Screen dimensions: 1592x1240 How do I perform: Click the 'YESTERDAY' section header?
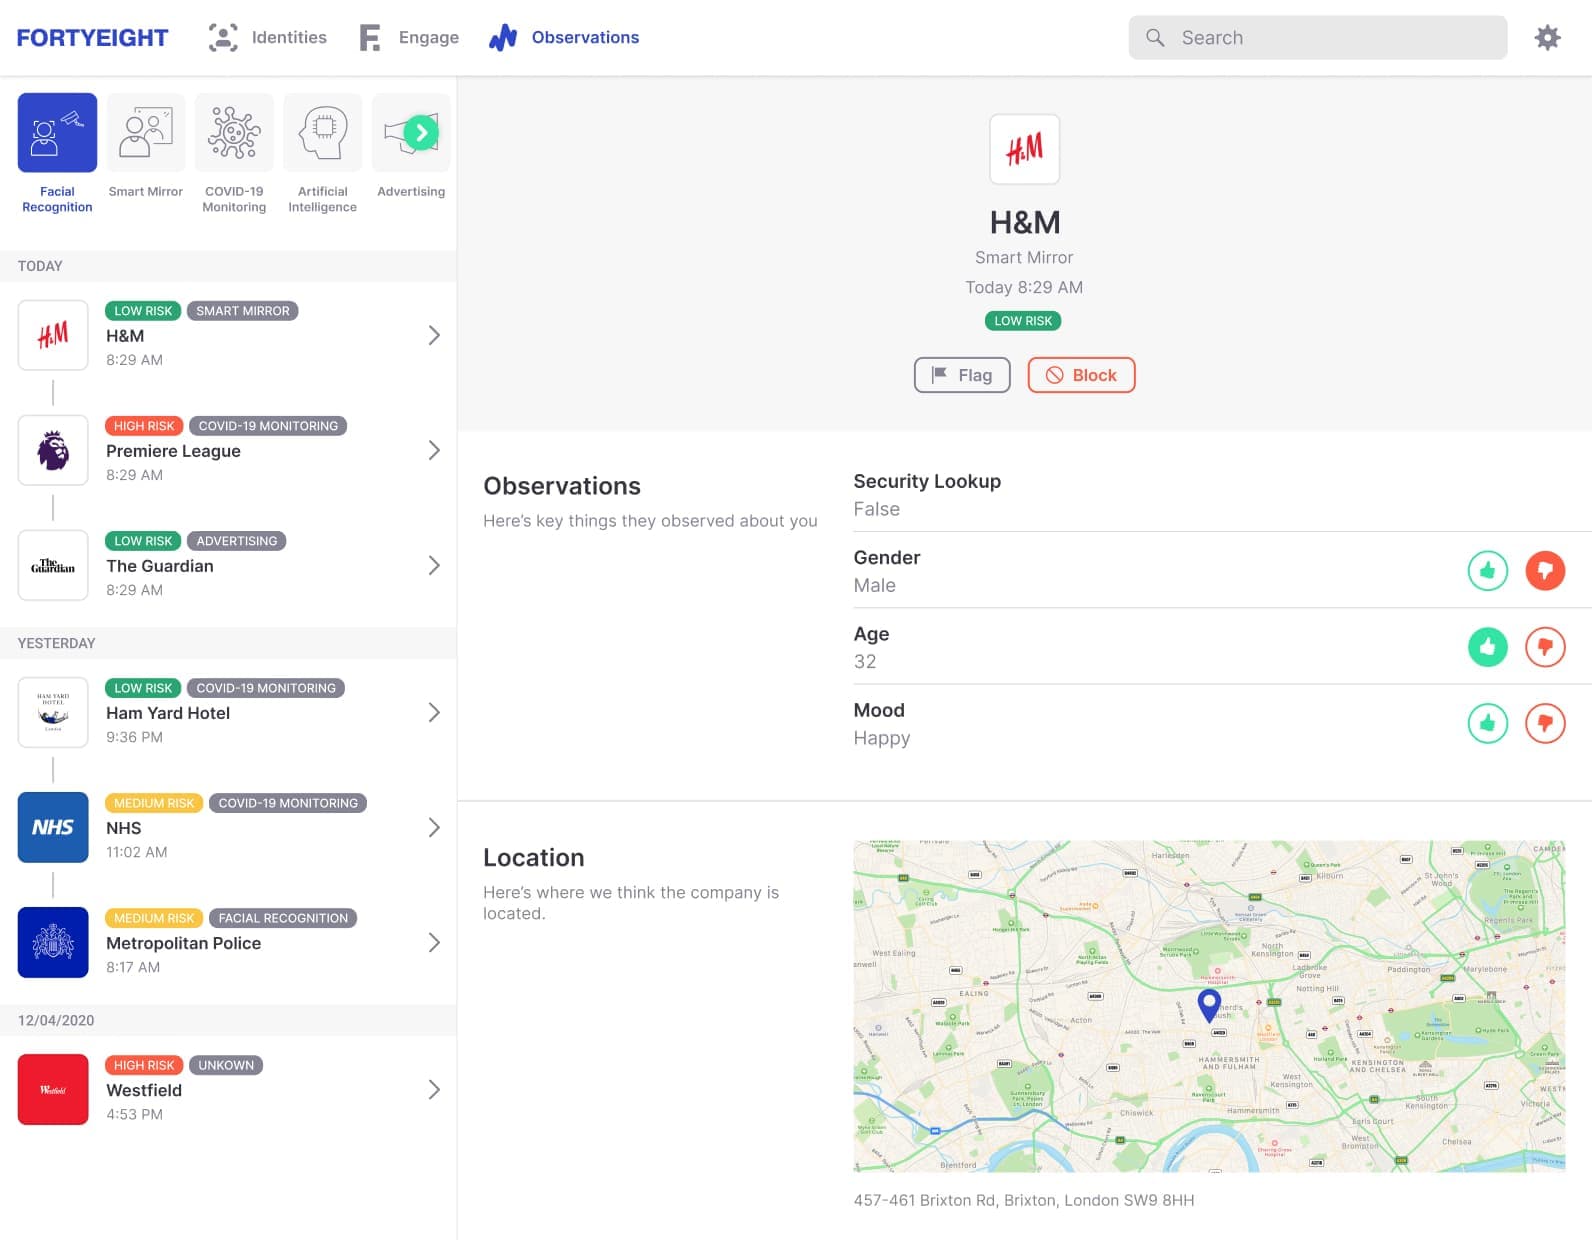tap(56, 643)
